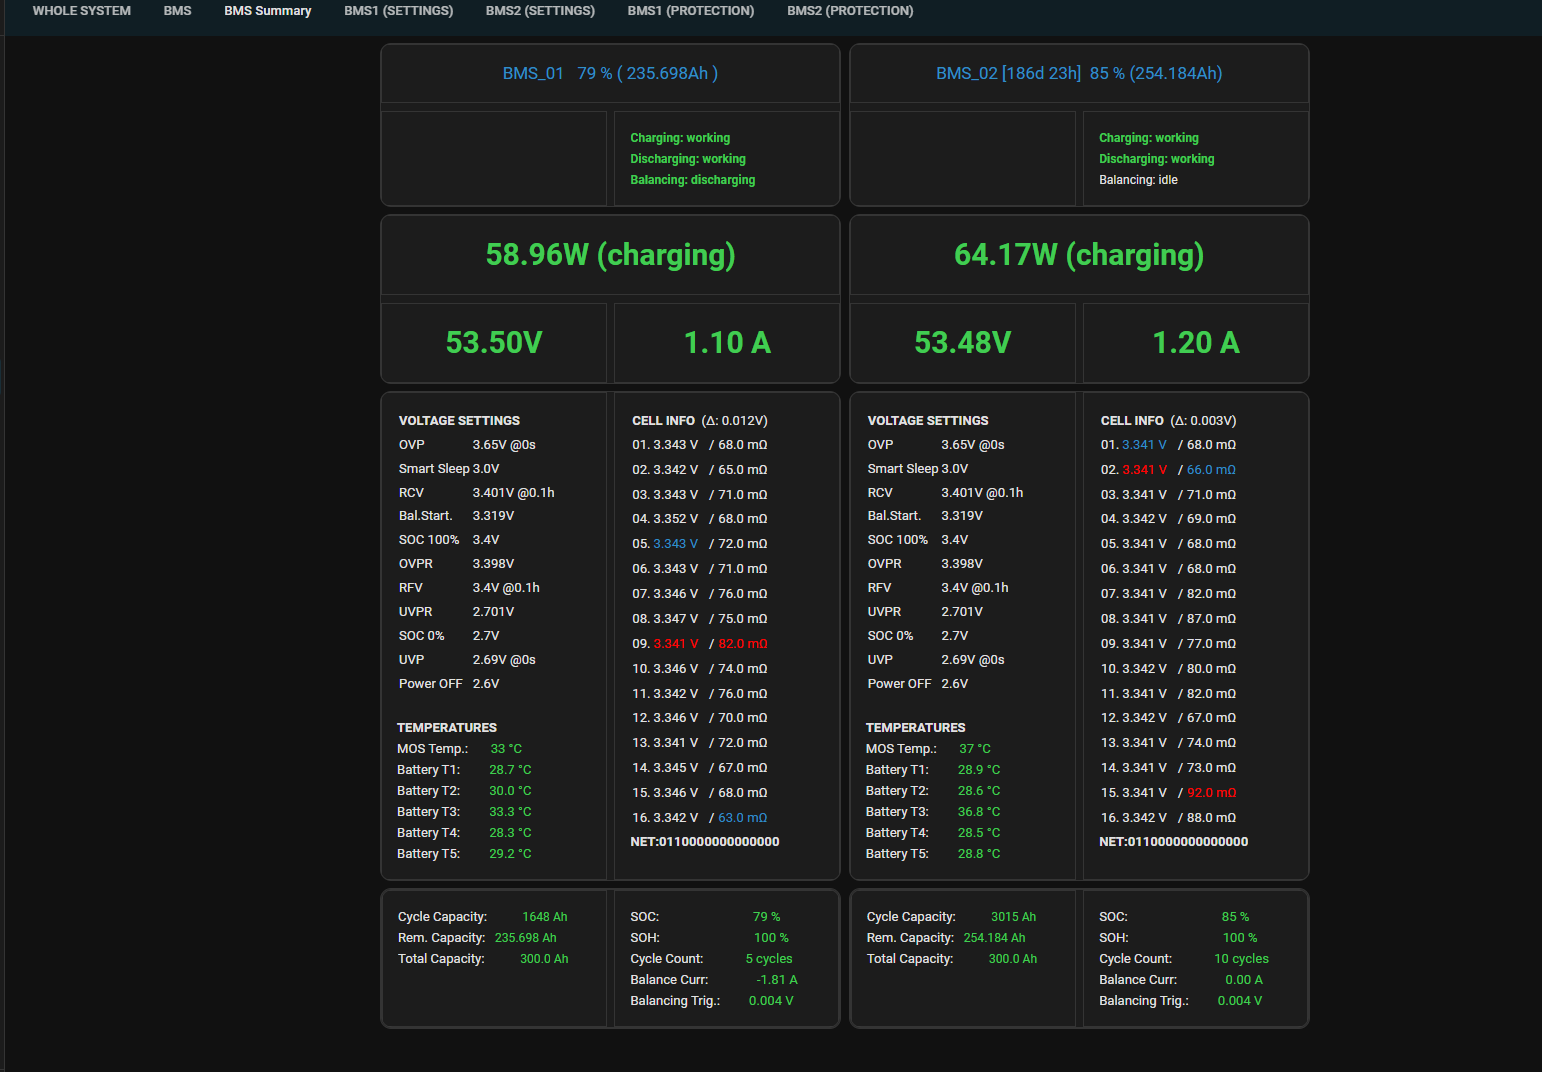This screenshot has height=1072, width=1542.
Task: Open BMS1 (SETTINGS) tab
Action: pyautogui.click(x=398, y=11)
